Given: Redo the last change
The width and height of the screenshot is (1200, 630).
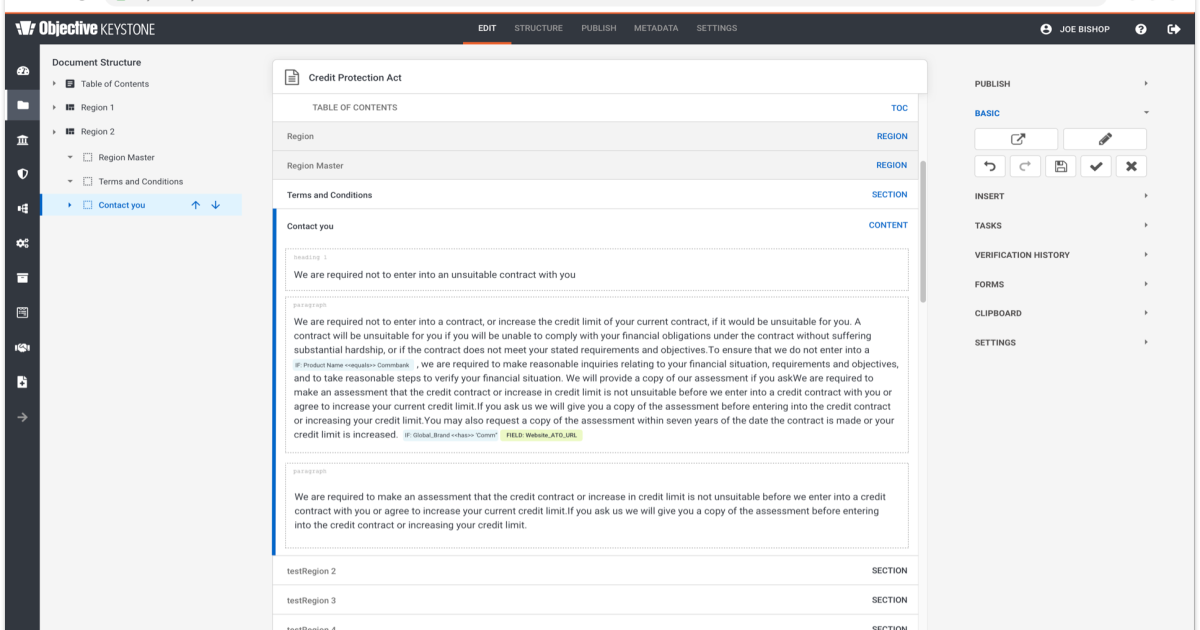Looking at the screenshot, I should (x=1025, y=166).
